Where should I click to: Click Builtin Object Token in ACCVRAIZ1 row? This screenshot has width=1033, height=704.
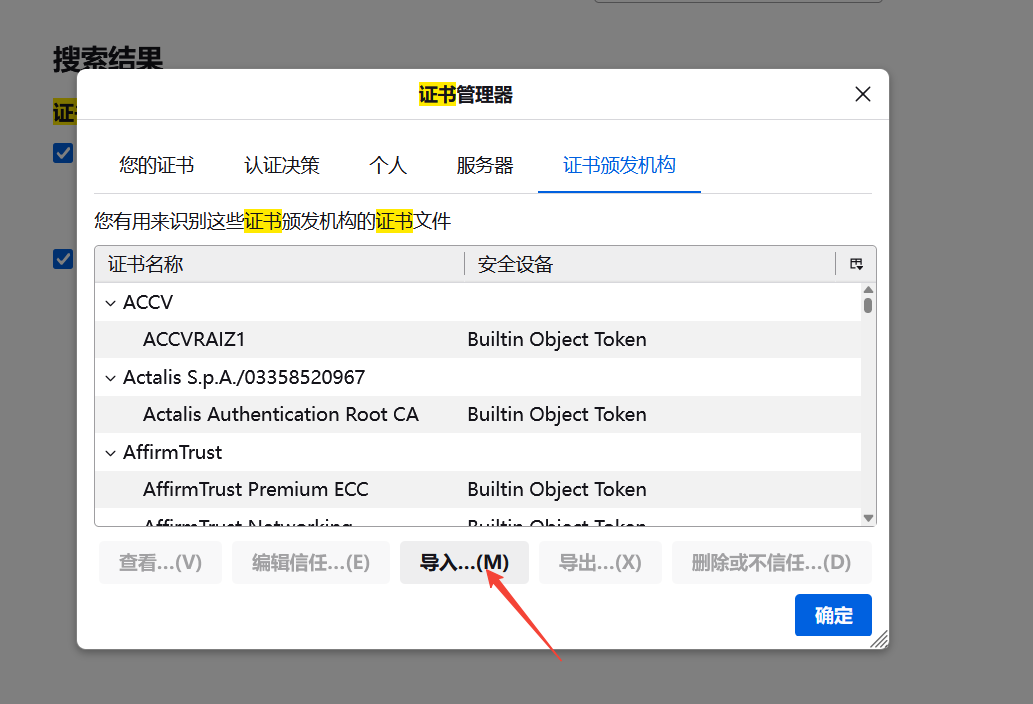[x=557, y=339]
